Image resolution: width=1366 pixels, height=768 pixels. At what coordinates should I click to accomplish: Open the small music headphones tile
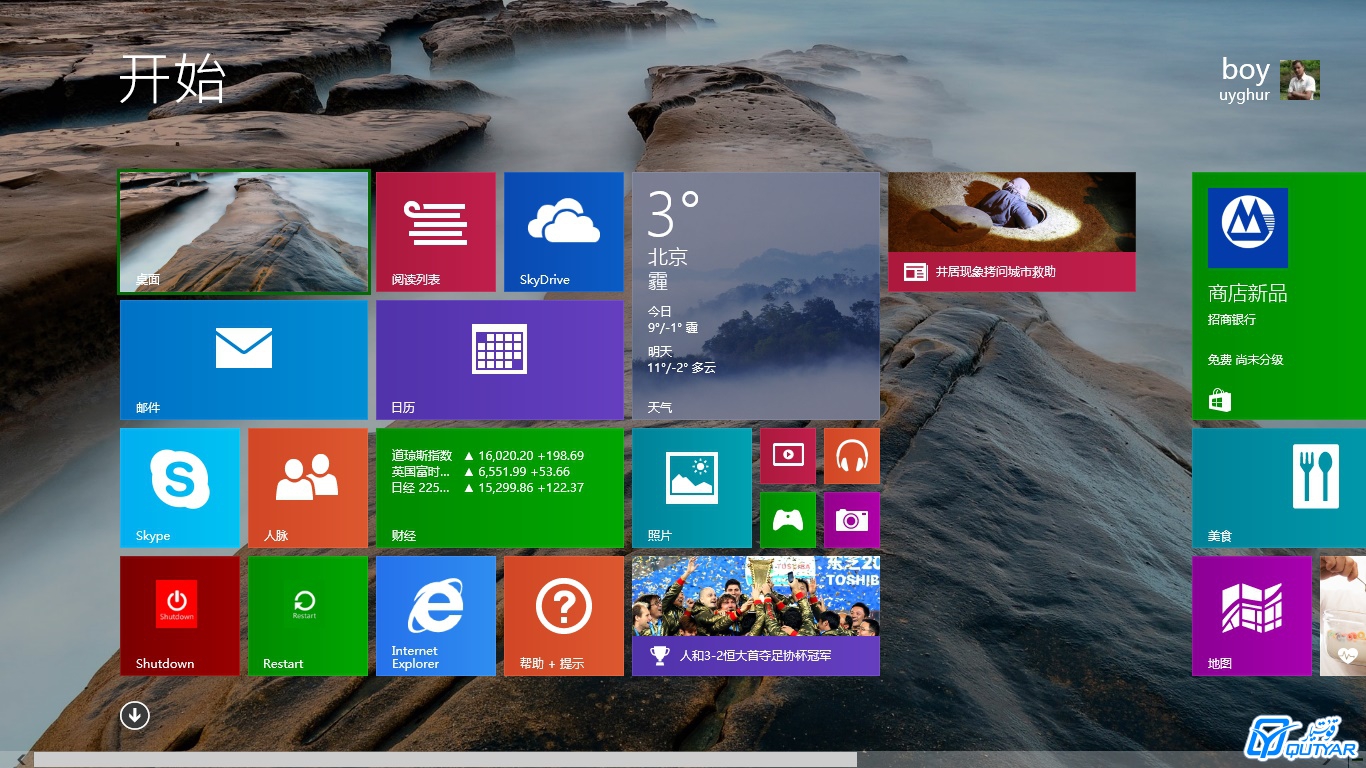coord(852,456)
